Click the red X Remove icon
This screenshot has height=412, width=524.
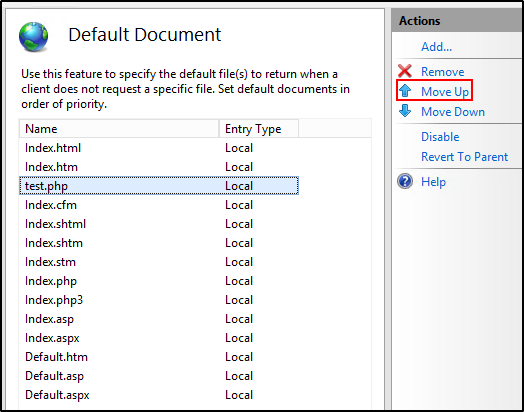(405, 71)
